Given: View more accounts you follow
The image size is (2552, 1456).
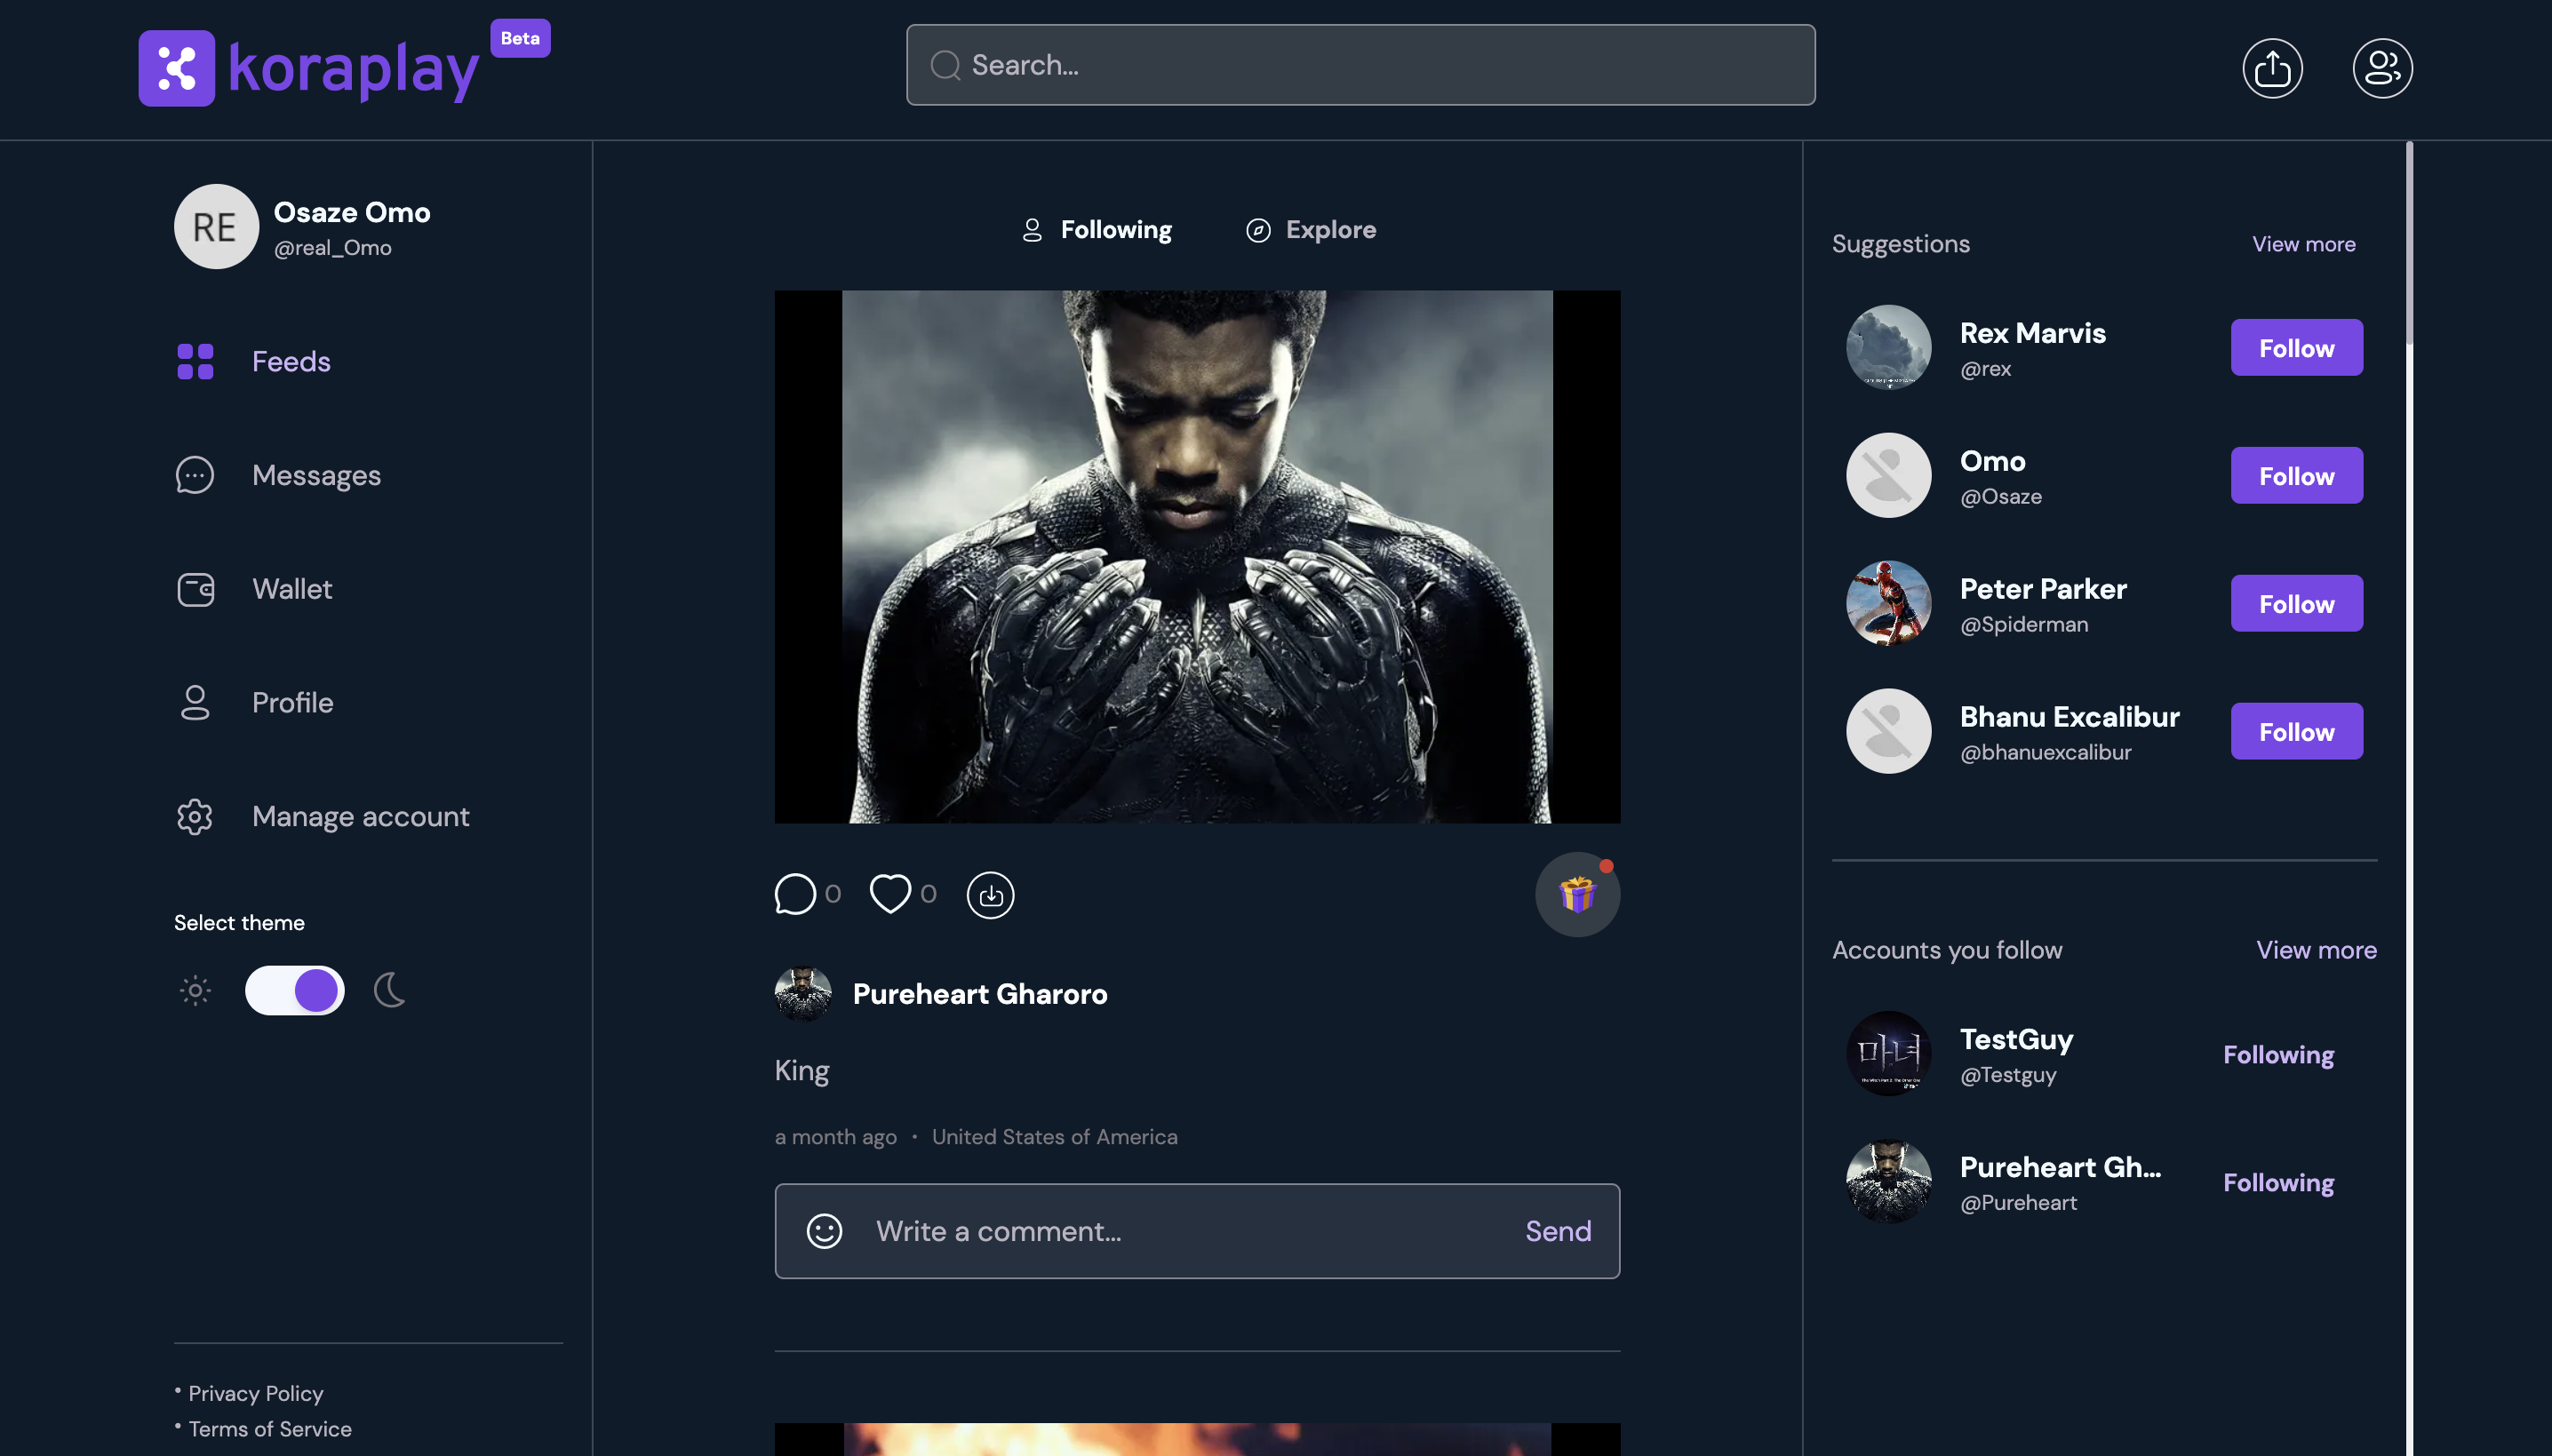Looking at the screenshot, I should tap(2316, 950).
